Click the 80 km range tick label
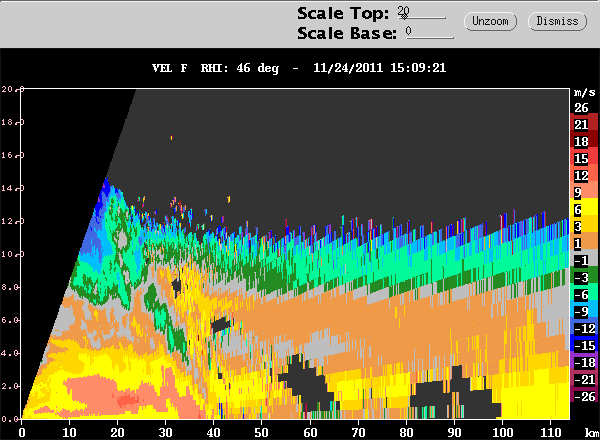This screenshot has height=440, width=600. pos(406,433)
